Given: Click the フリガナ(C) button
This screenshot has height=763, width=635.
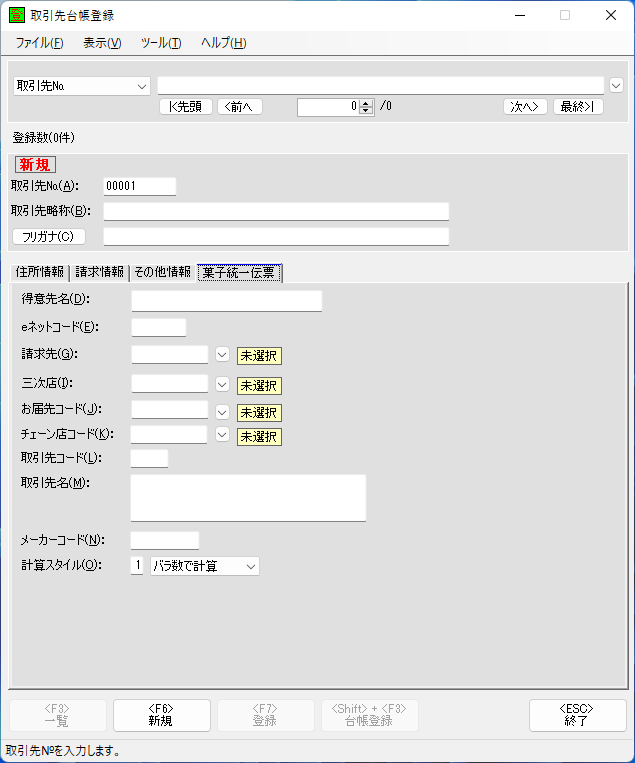Looking at the screenshot, I should pyautogui.click(x=49, y=236).
